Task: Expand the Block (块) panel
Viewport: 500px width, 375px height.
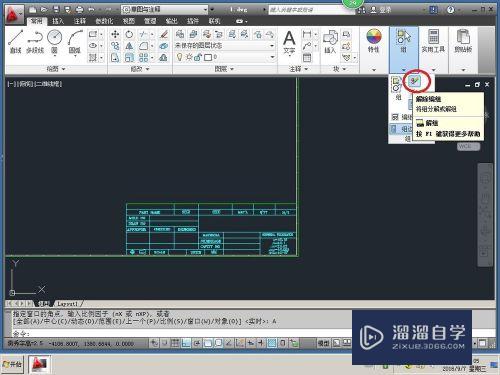Action: tap(339, 69)
